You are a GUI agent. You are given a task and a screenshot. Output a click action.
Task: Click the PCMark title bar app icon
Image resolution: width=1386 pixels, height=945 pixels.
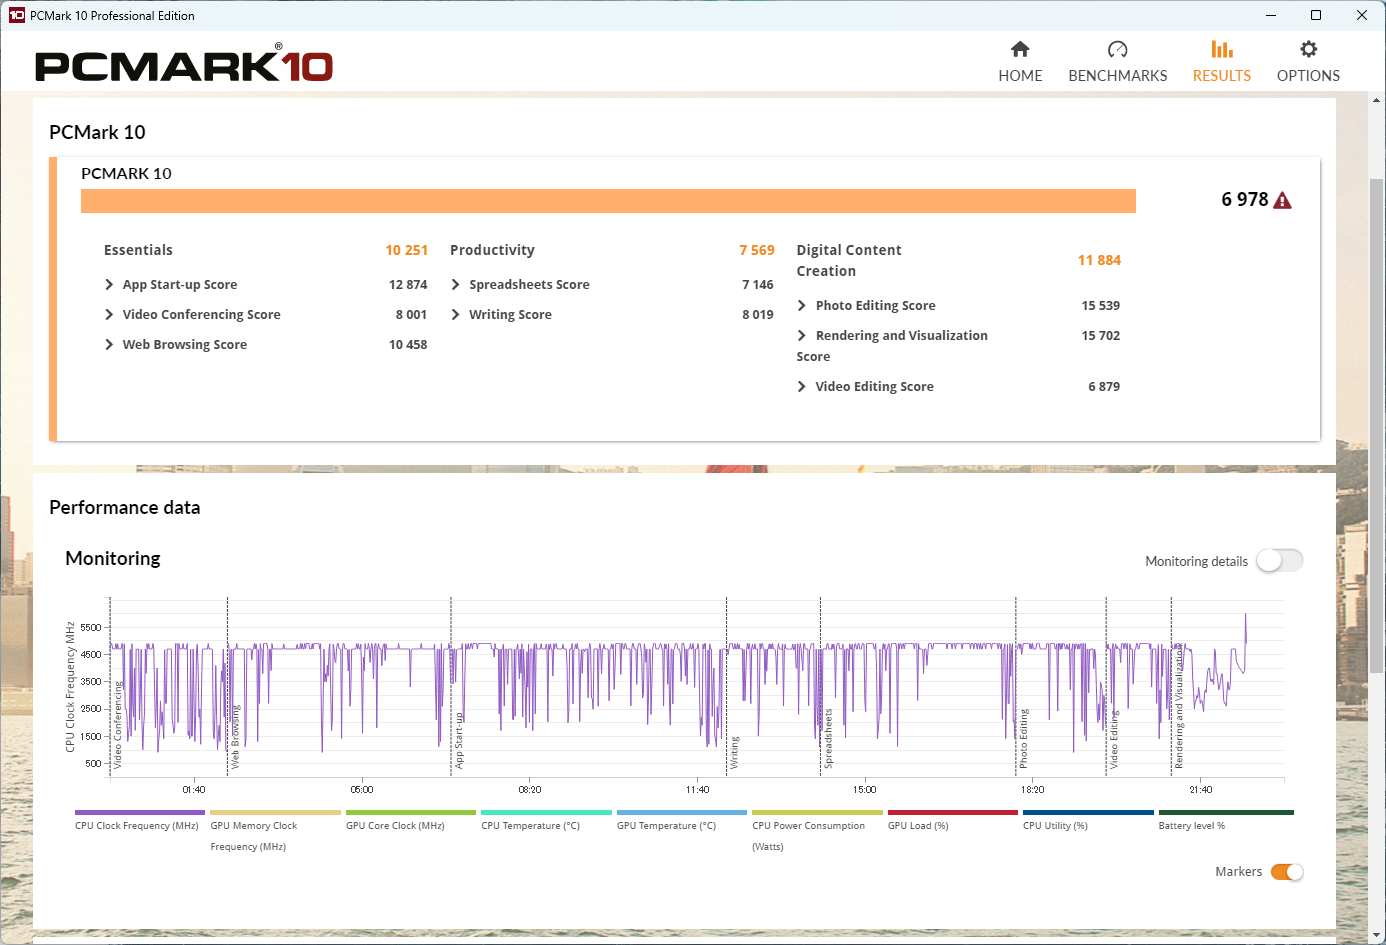16,15
